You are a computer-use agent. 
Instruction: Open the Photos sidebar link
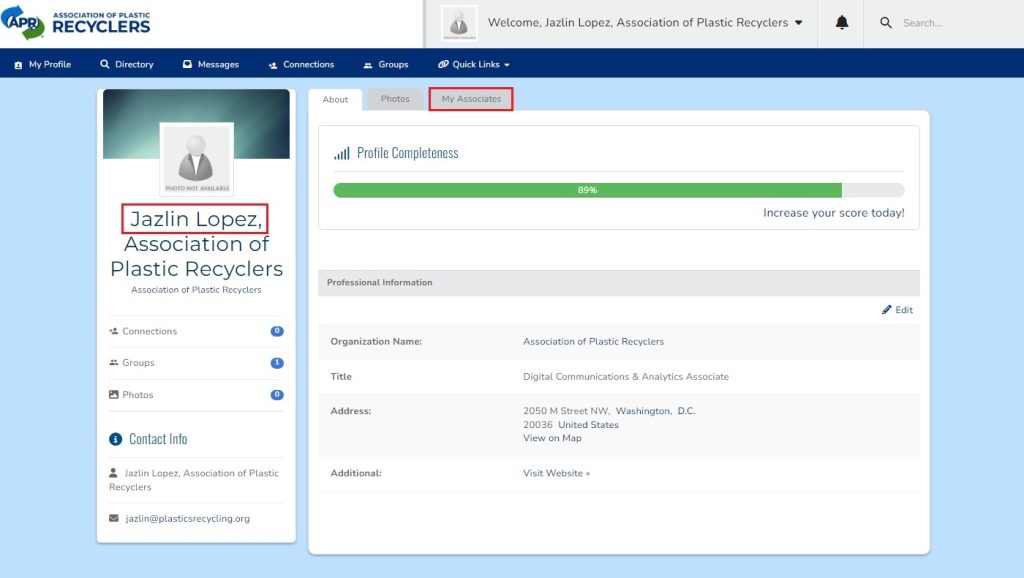pyautogui.click(x=138, y=394)
